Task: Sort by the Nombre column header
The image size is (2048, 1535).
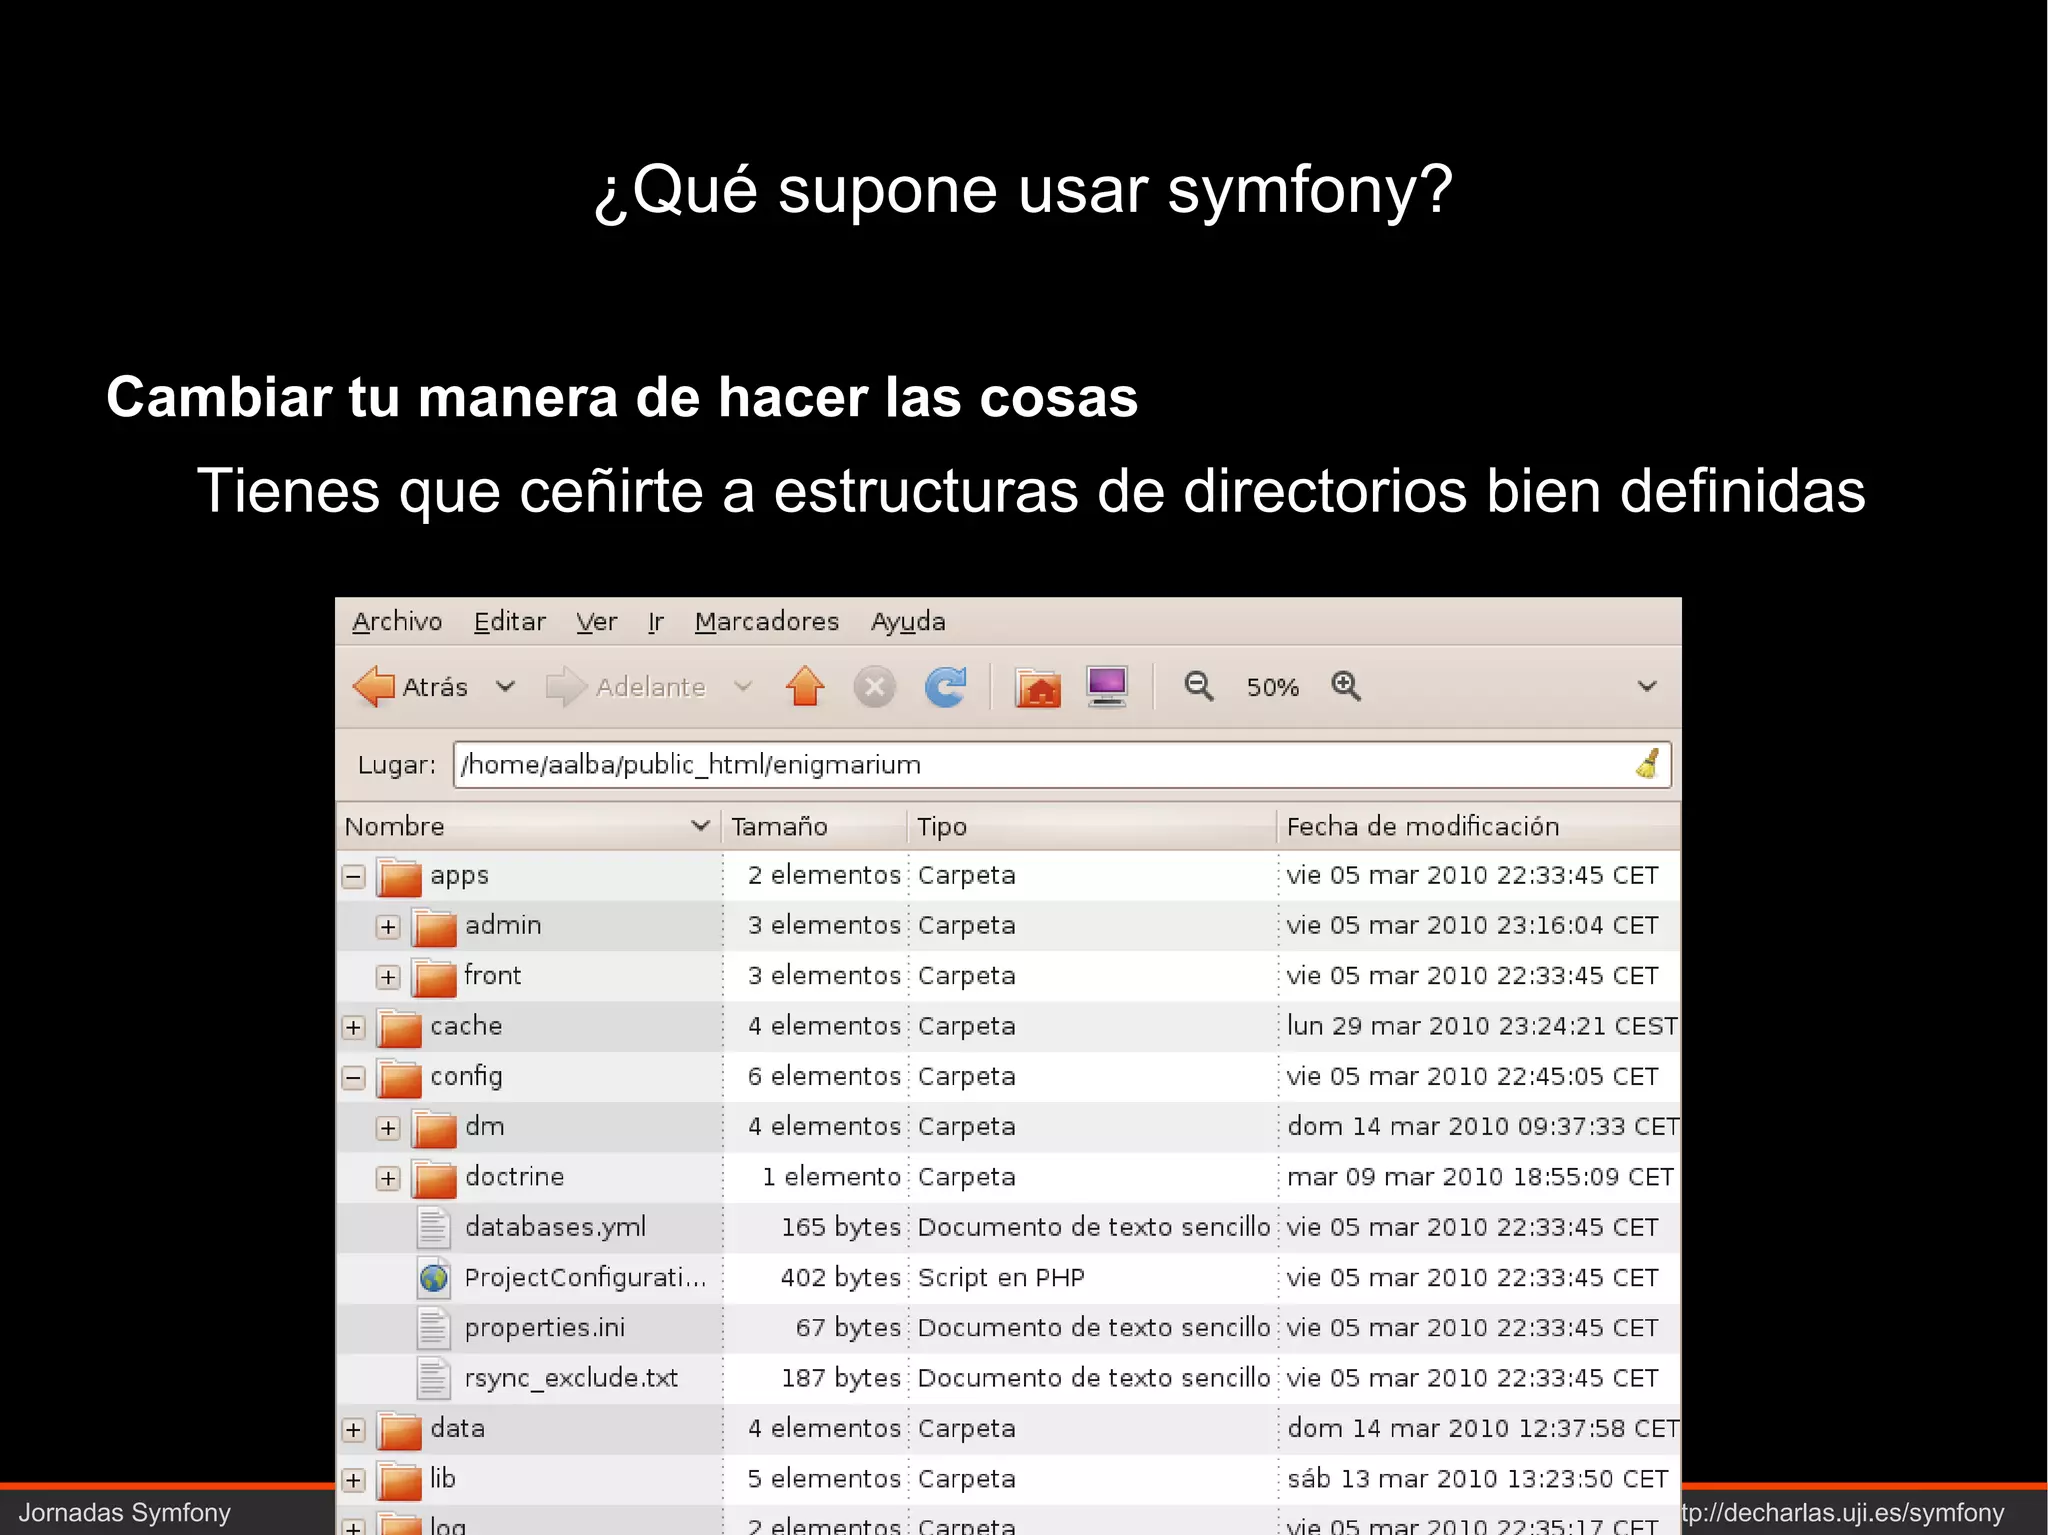Action: tap(529, 827)
